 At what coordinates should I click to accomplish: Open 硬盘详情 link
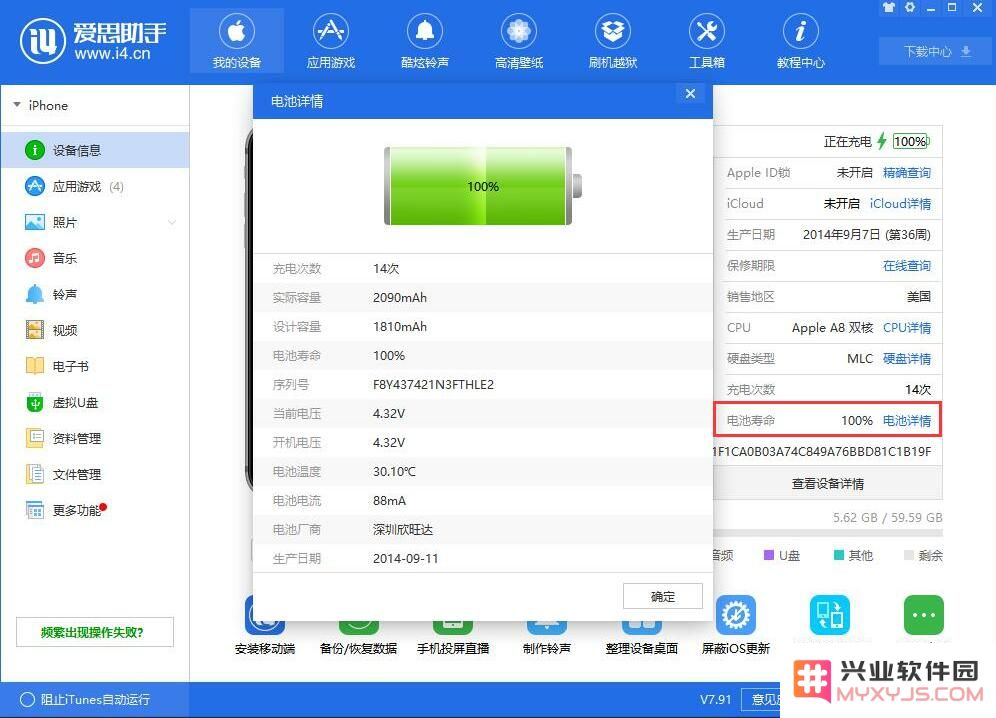pos(906,359)
